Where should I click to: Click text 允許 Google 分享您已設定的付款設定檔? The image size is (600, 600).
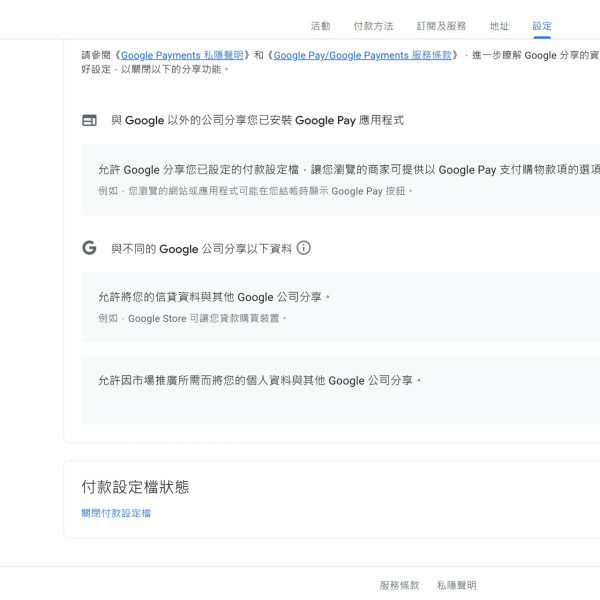pos(198,170)
